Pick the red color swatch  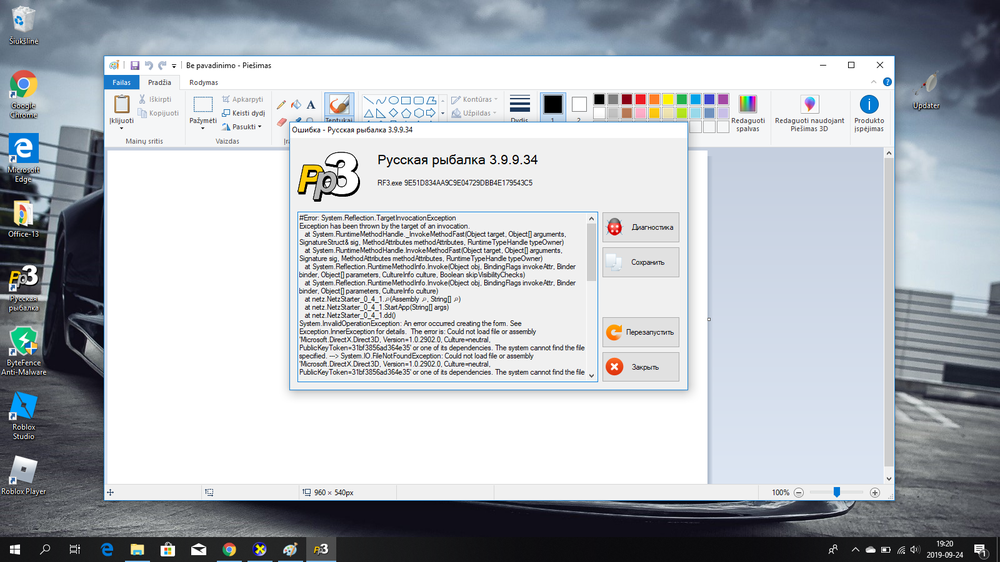click(x=641, y=99)
